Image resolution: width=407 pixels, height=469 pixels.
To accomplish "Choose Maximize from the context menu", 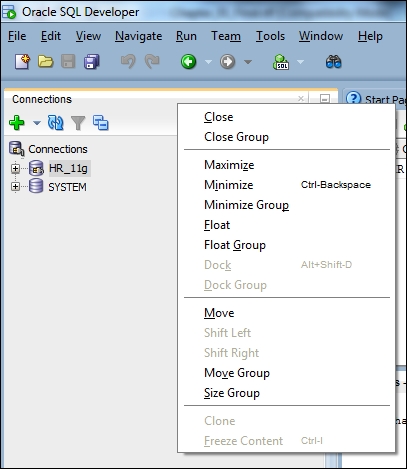I will (229, 165).
